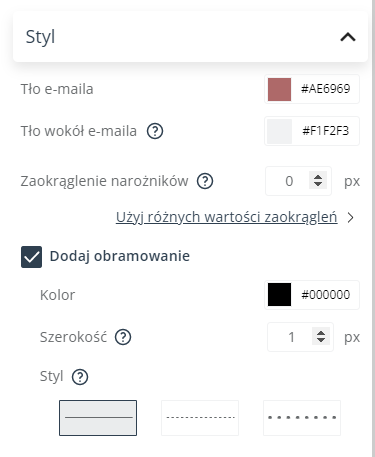Click the #F1F2F3 hex value field
375x457 pixels.
[x=326, y=131]
